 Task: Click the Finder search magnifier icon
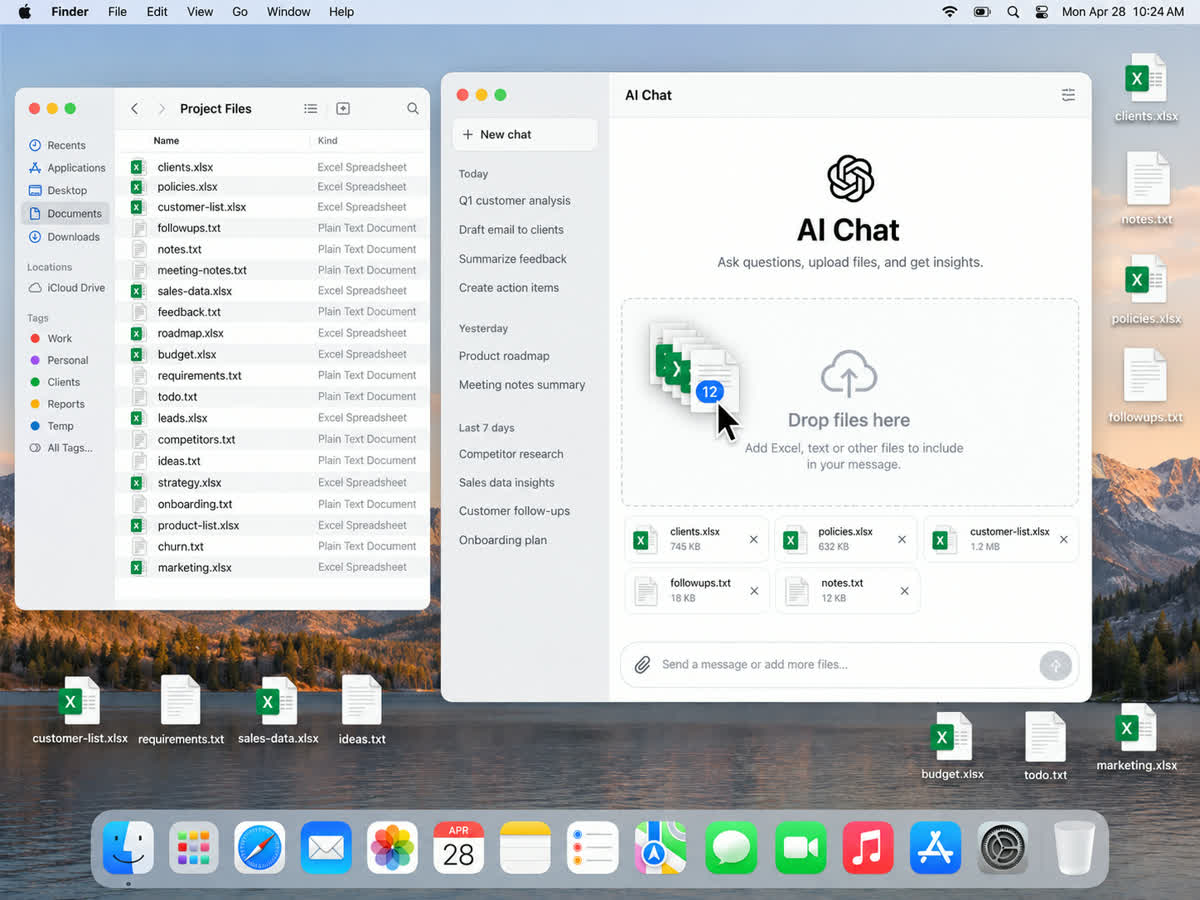coord(413,108)
